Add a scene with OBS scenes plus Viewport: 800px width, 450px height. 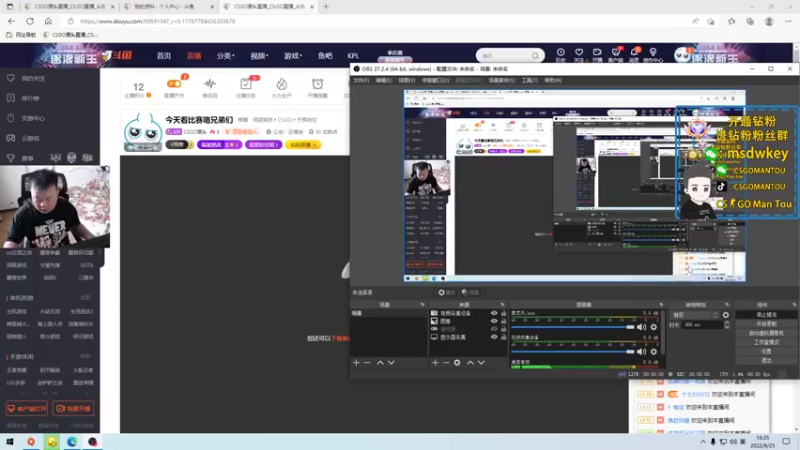tap(356, 362)
